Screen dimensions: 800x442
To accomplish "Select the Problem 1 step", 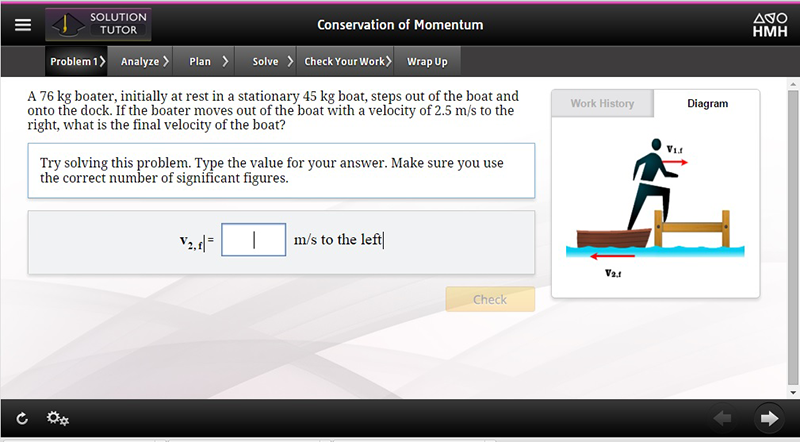I will point(77,62).
